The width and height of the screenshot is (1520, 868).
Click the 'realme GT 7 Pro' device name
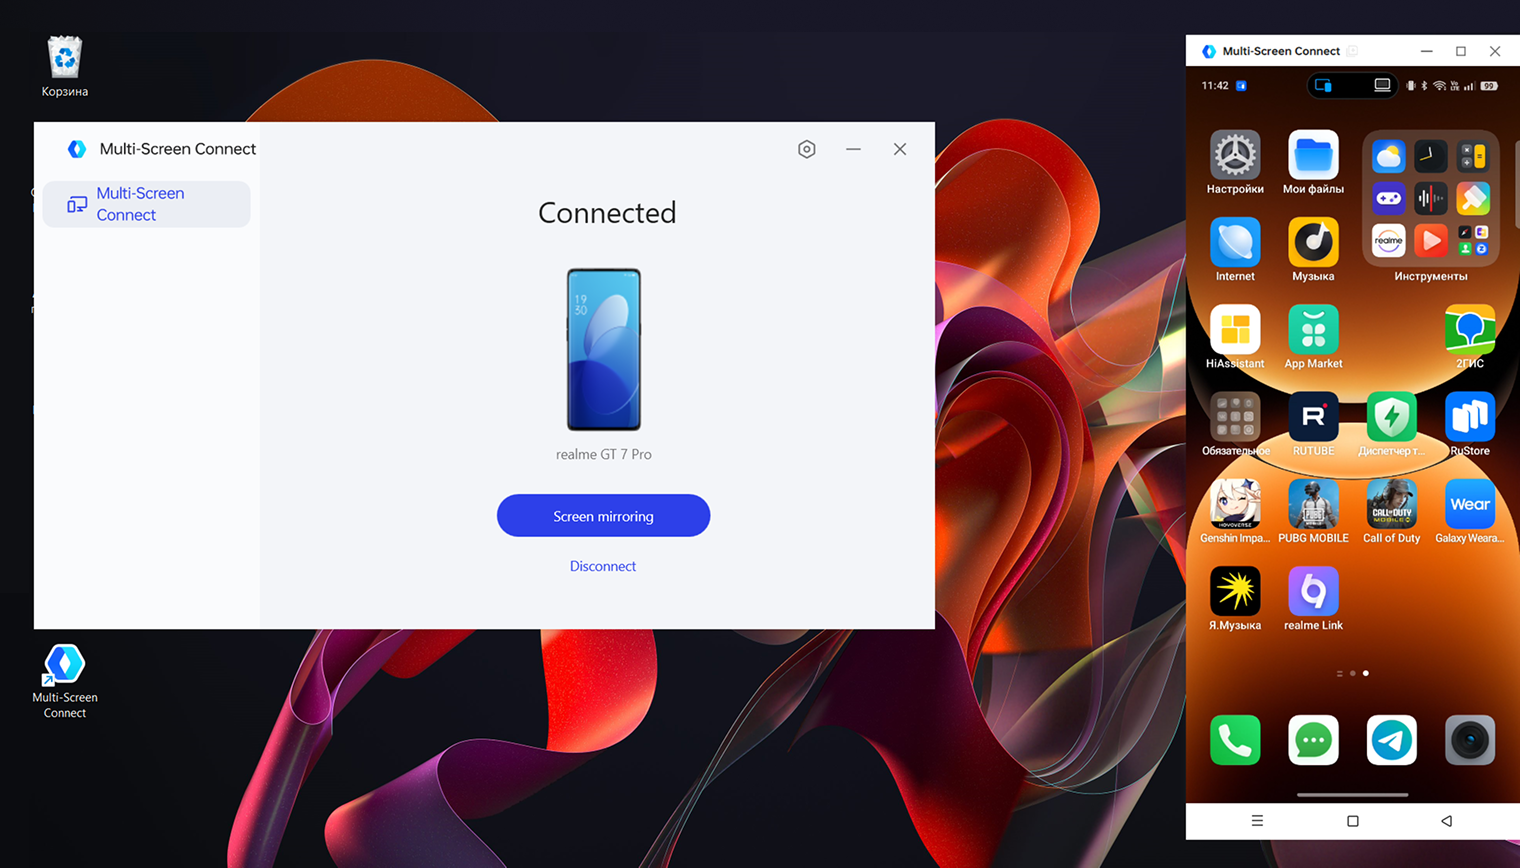(x=604, y=454)
